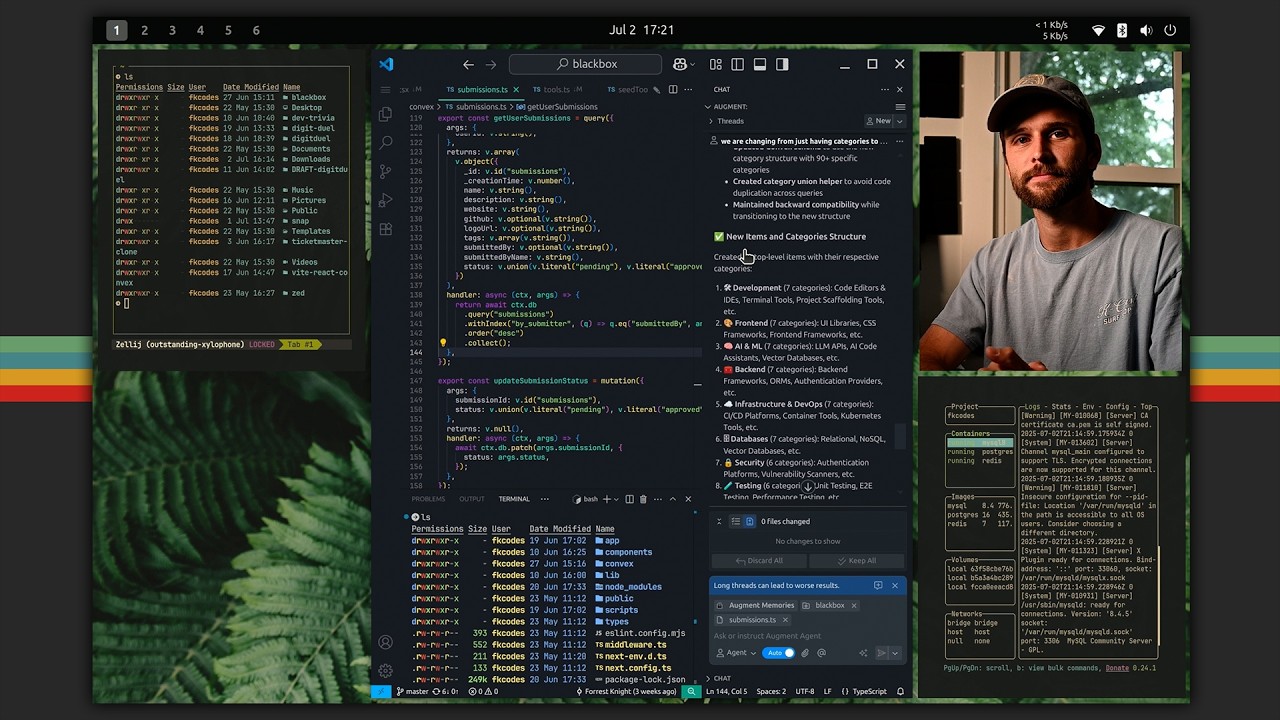The height and width of the screenshot is (720, 1280).
Task: Open notifications bell in the status bar
Action: pos(900,691)
